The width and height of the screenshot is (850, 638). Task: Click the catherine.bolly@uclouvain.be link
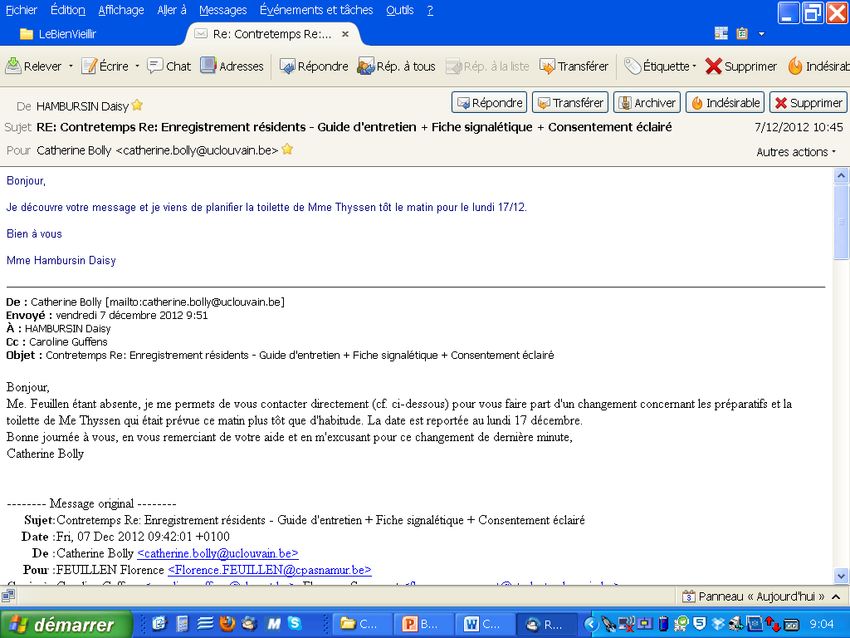point(218,553)
